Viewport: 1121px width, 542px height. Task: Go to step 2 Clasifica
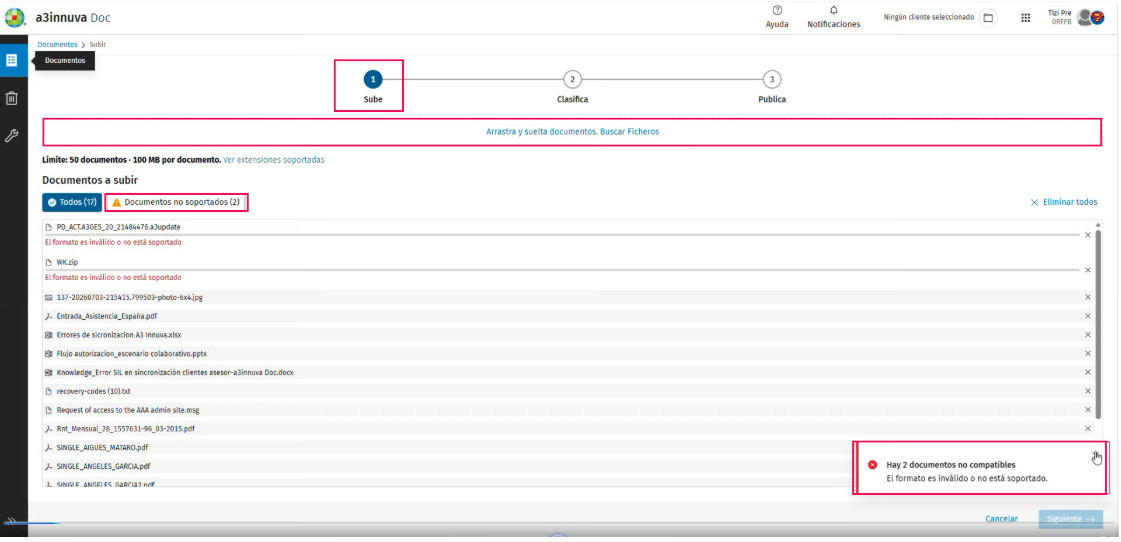[572, 88]
